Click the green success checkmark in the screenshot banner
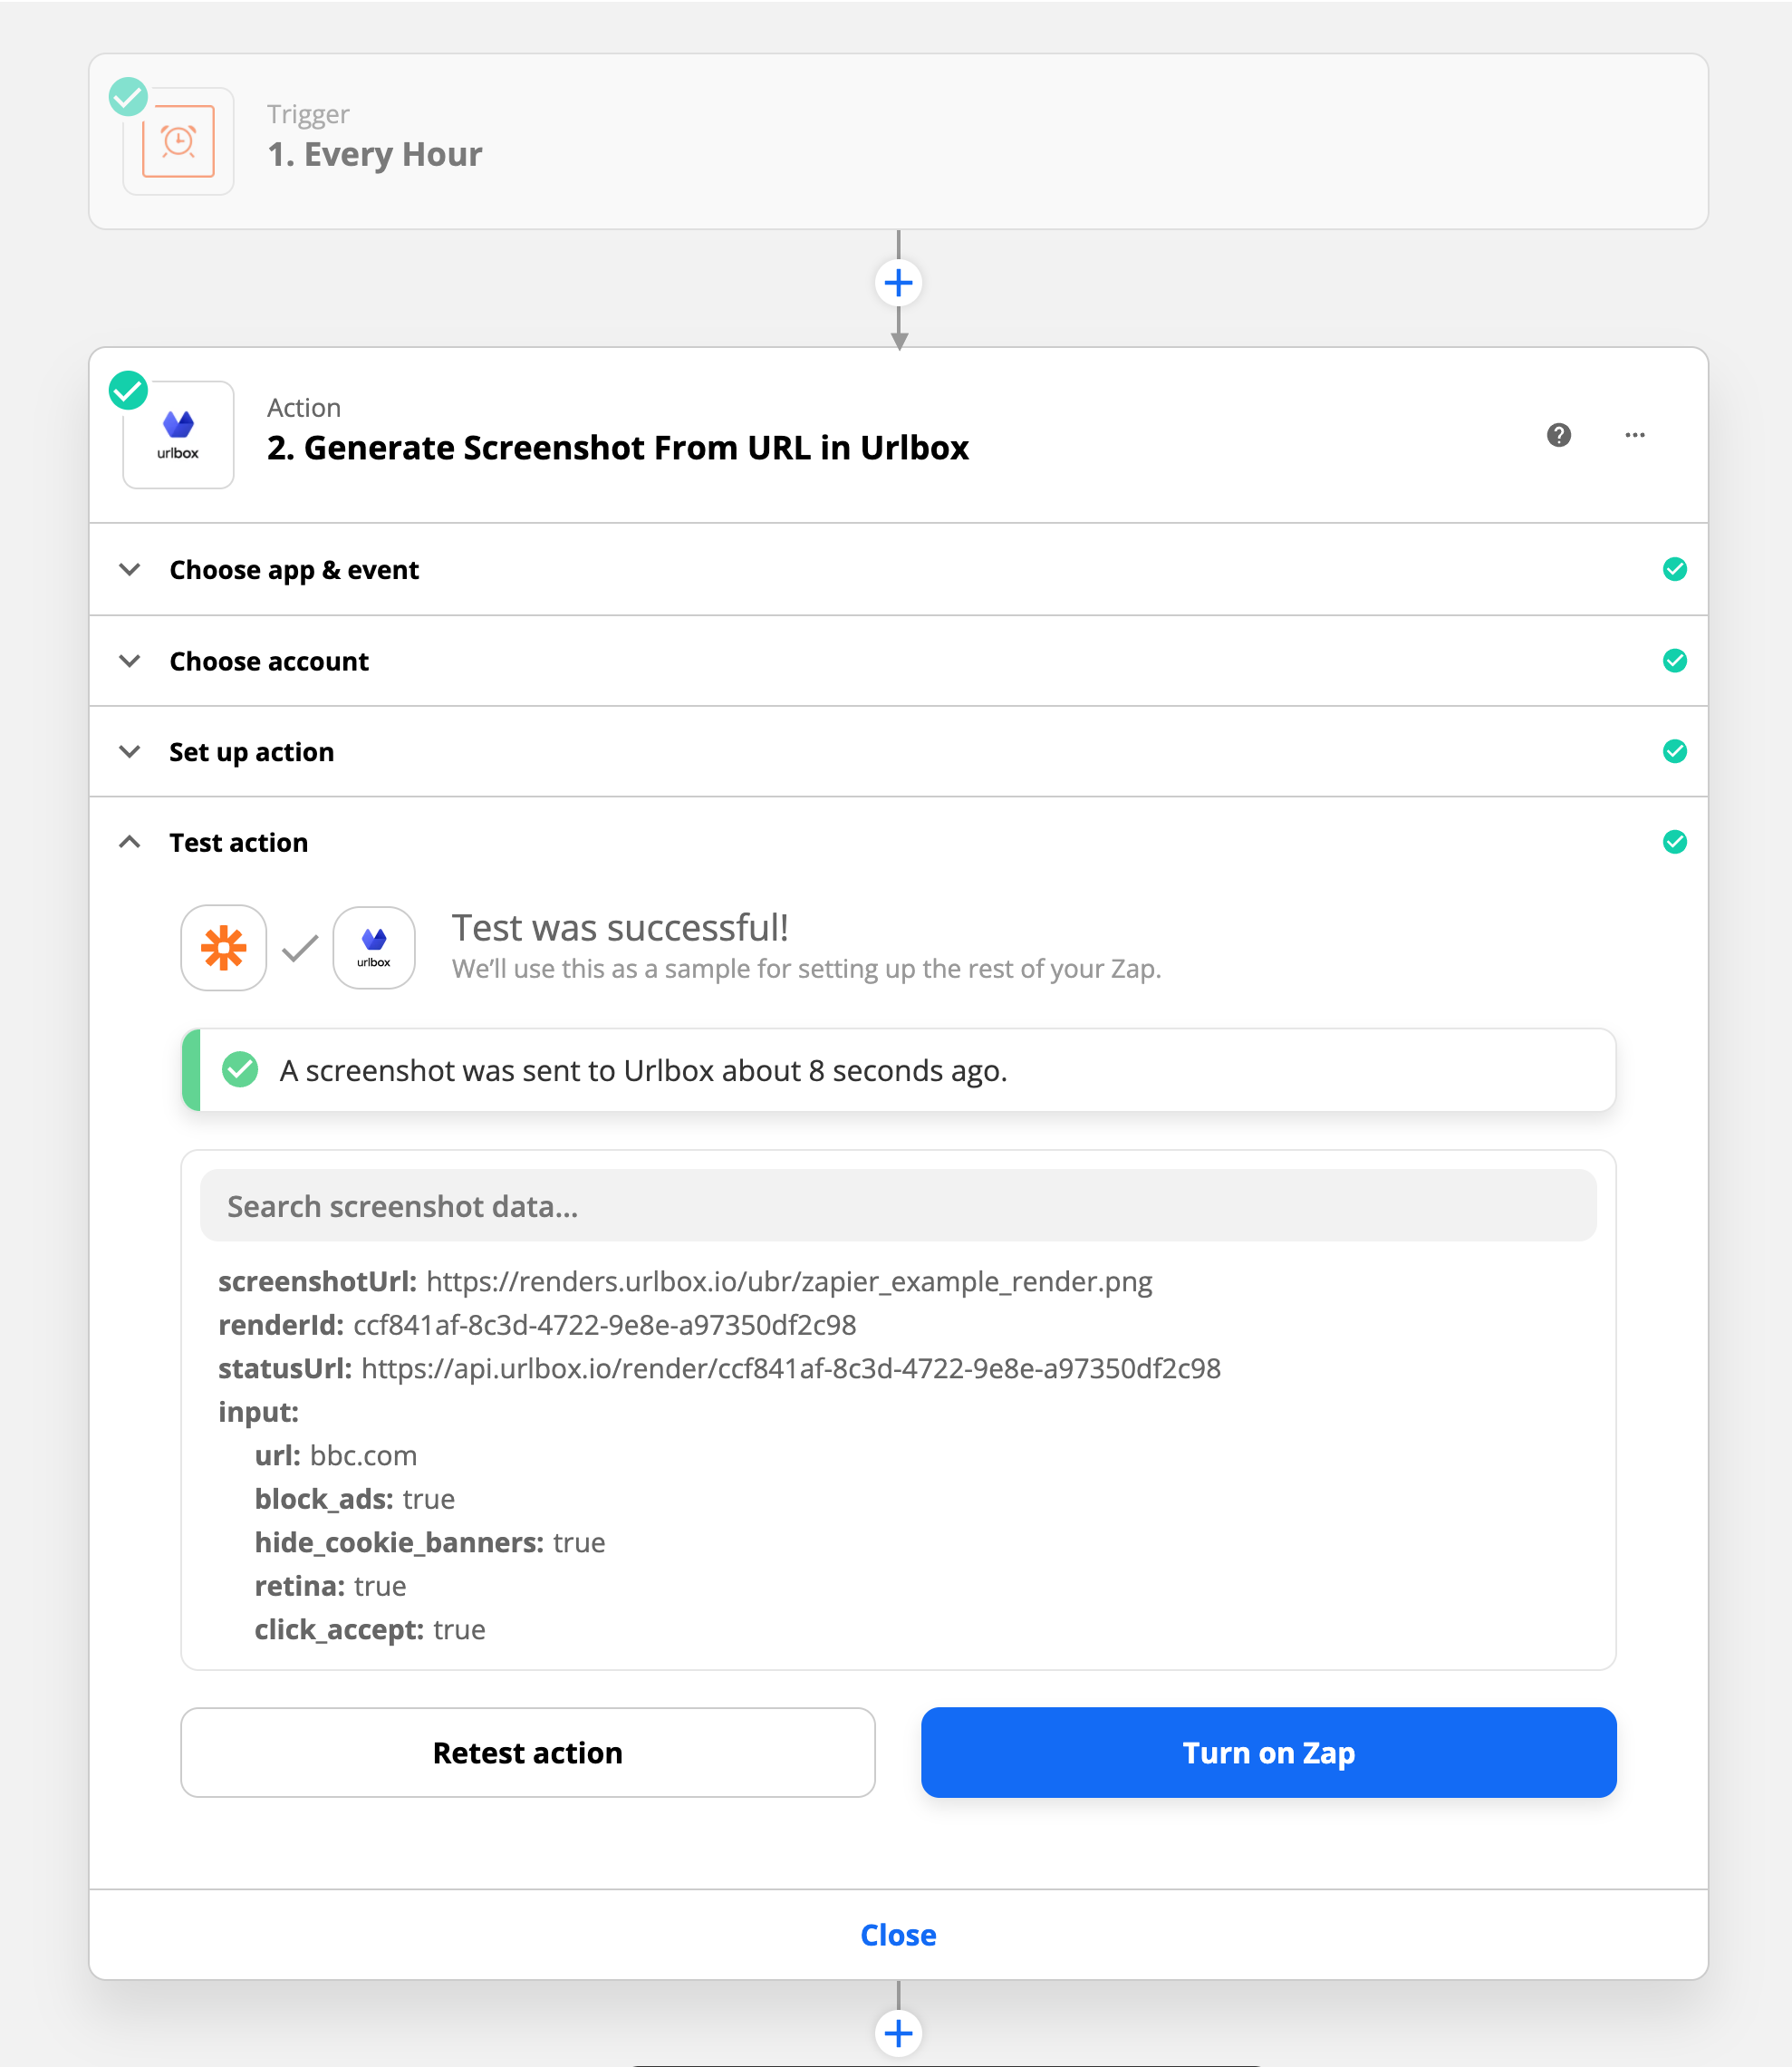Image resolution: width=1792 pixels, height=2067 pixels. (x=239, y=1069)
